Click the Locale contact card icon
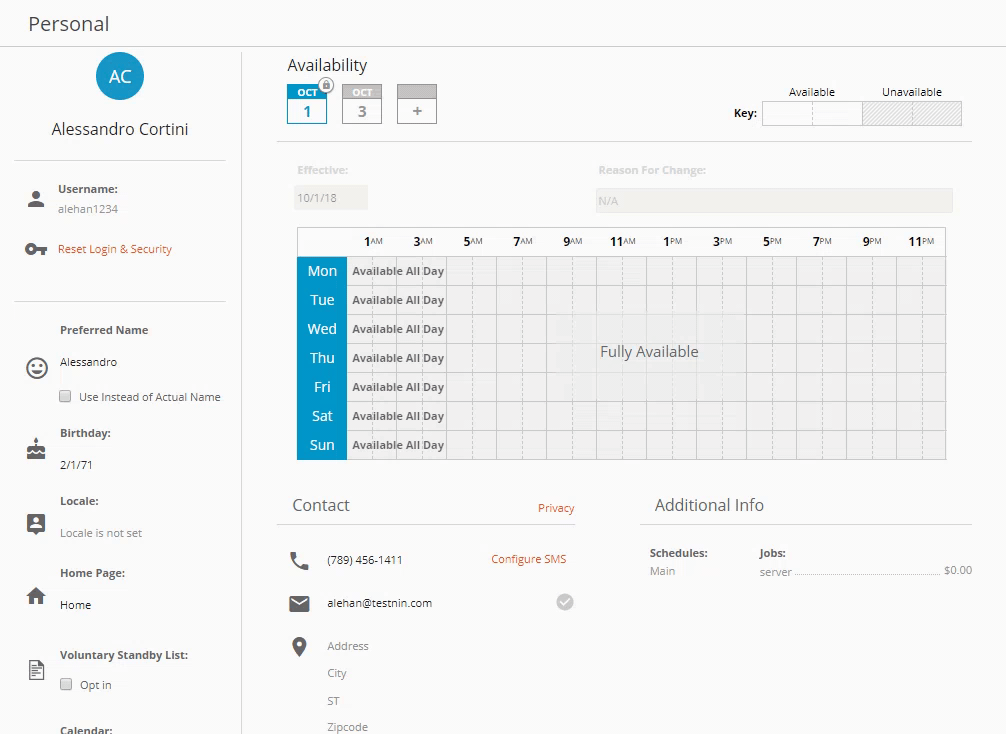This screenshot has width=1006, height=734. (36, 524)
